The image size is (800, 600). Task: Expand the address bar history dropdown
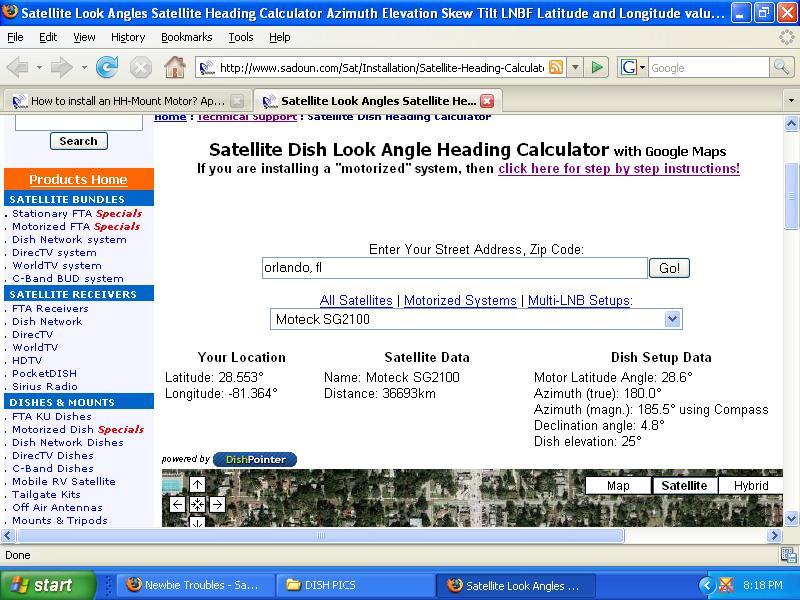(576, 67)
